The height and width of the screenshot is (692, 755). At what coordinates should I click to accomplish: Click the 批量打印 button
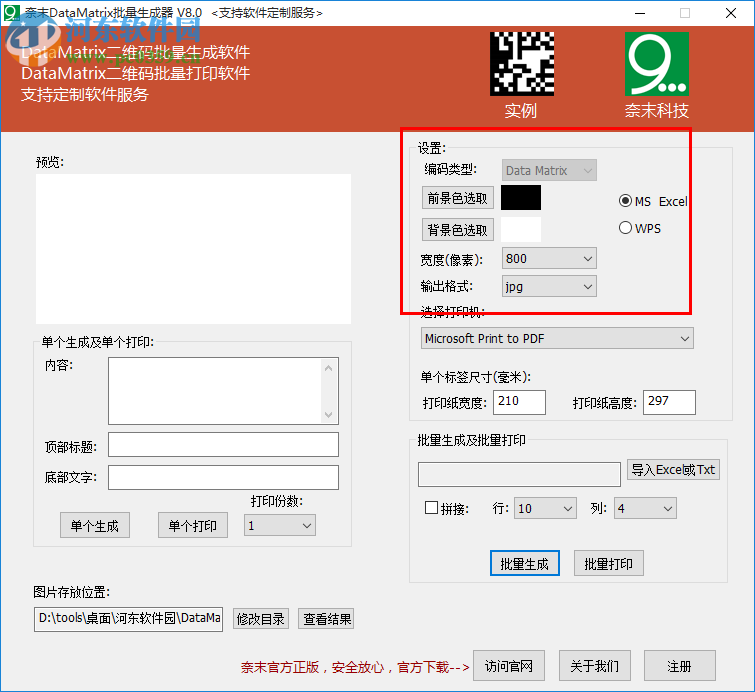point(609,563)
